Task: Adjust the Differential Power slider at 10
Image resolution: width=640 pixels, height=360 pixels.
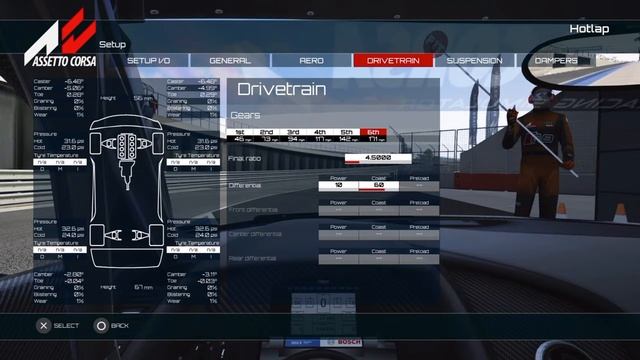Action: pos(338,186)
